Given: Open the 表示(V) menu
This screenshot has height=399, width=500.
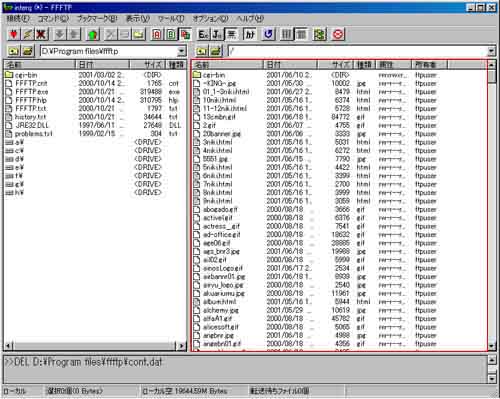Looking at the screenshot, I should [x=138, y=19].
